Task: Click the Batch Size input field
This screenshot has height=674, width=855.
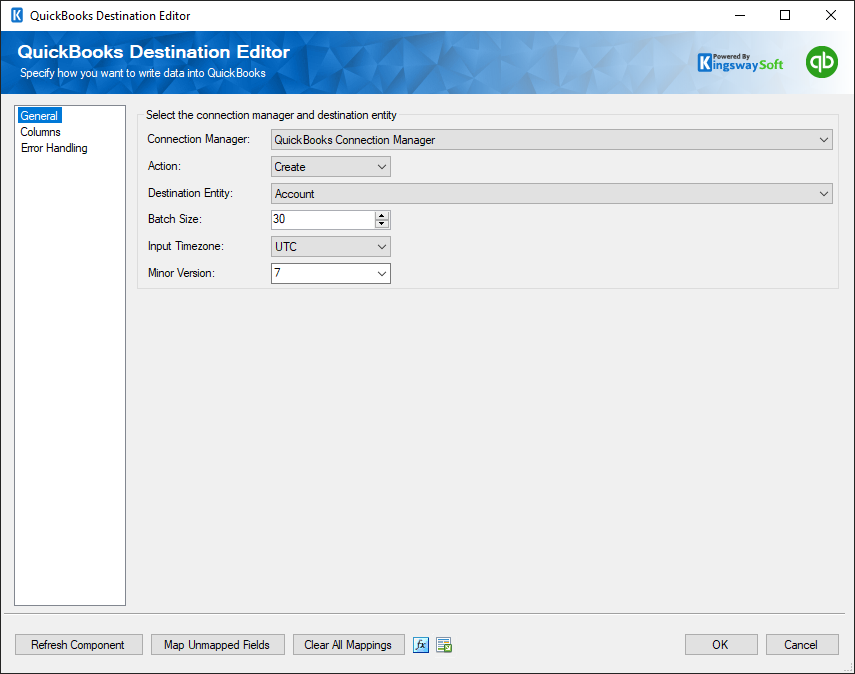Action: tap(323, 219)
